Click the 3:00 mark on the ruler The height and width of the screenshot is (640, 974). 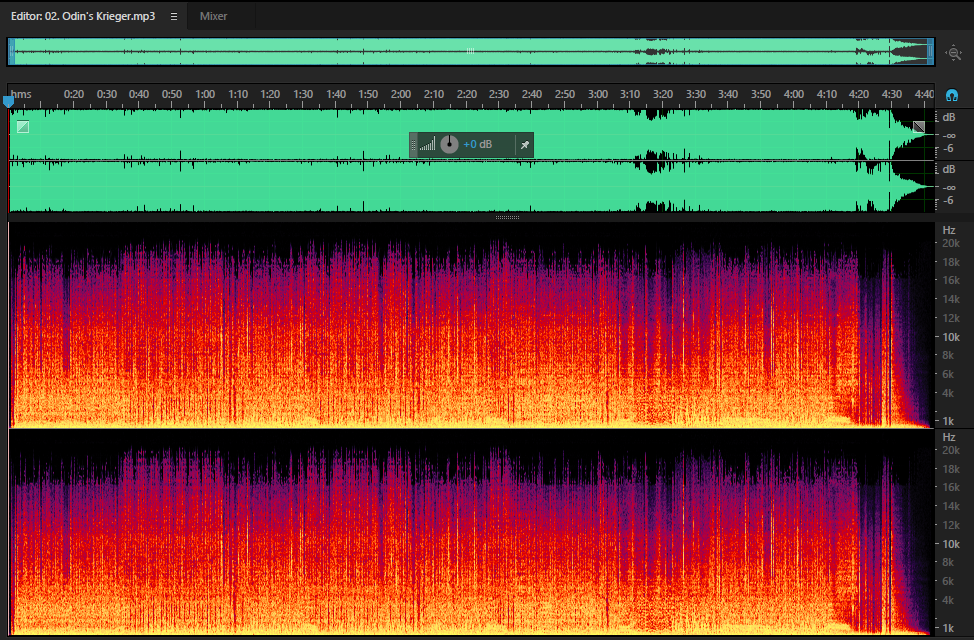[x=598, y=94]
